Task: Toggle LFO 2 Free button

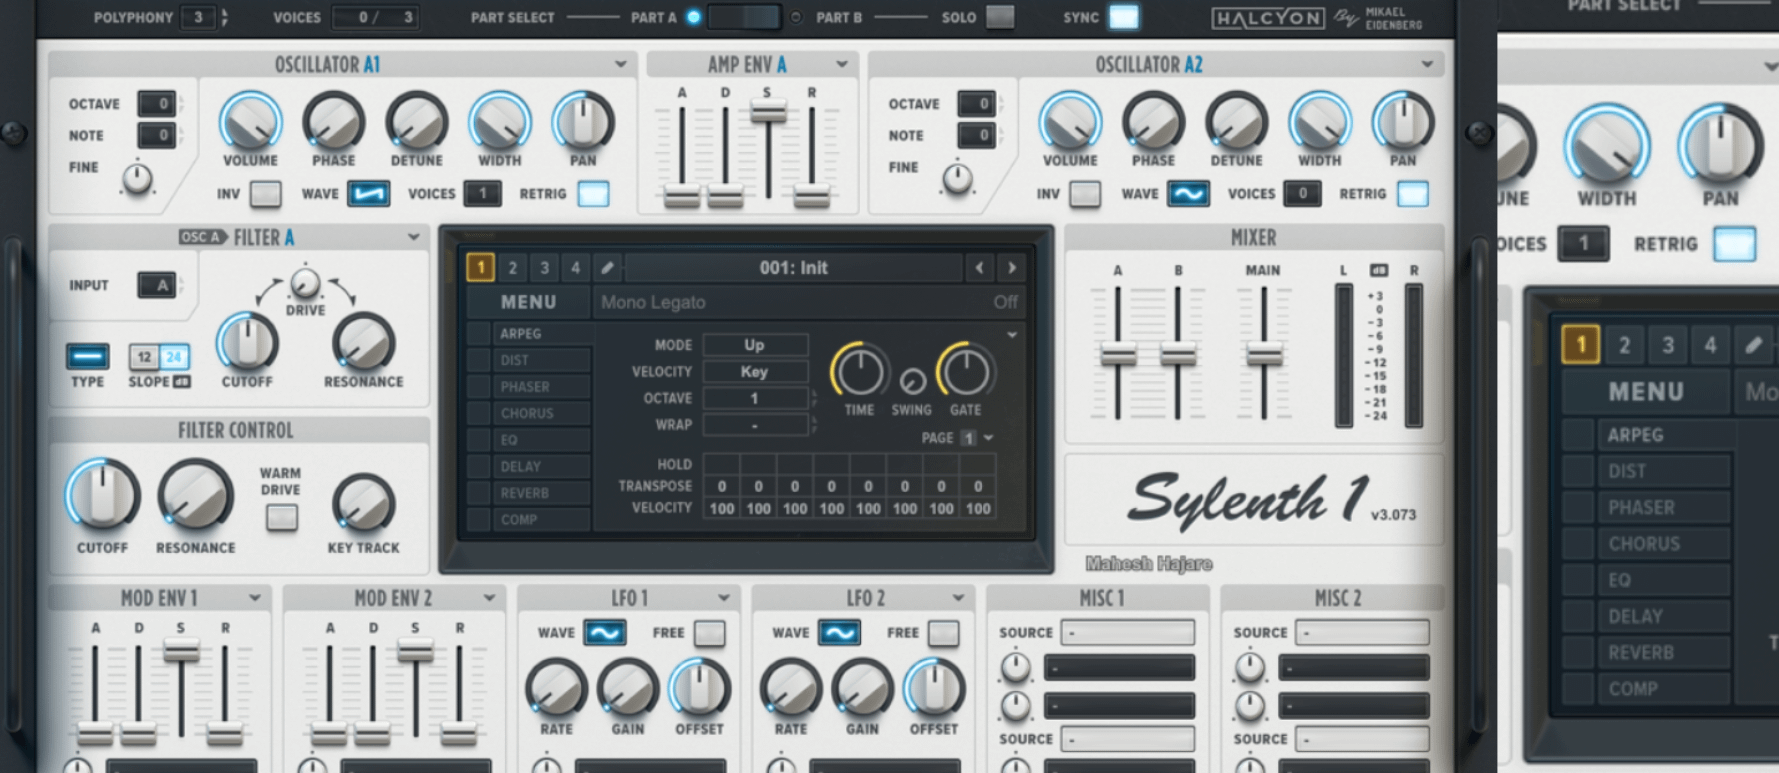Action: point(944,632)
